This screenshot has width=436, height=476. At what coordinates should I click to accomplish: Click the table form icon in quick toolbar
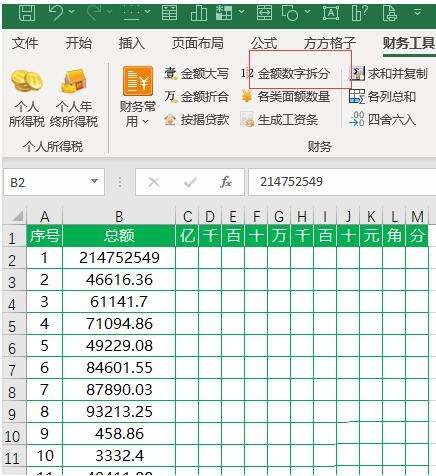click(169, 13)
